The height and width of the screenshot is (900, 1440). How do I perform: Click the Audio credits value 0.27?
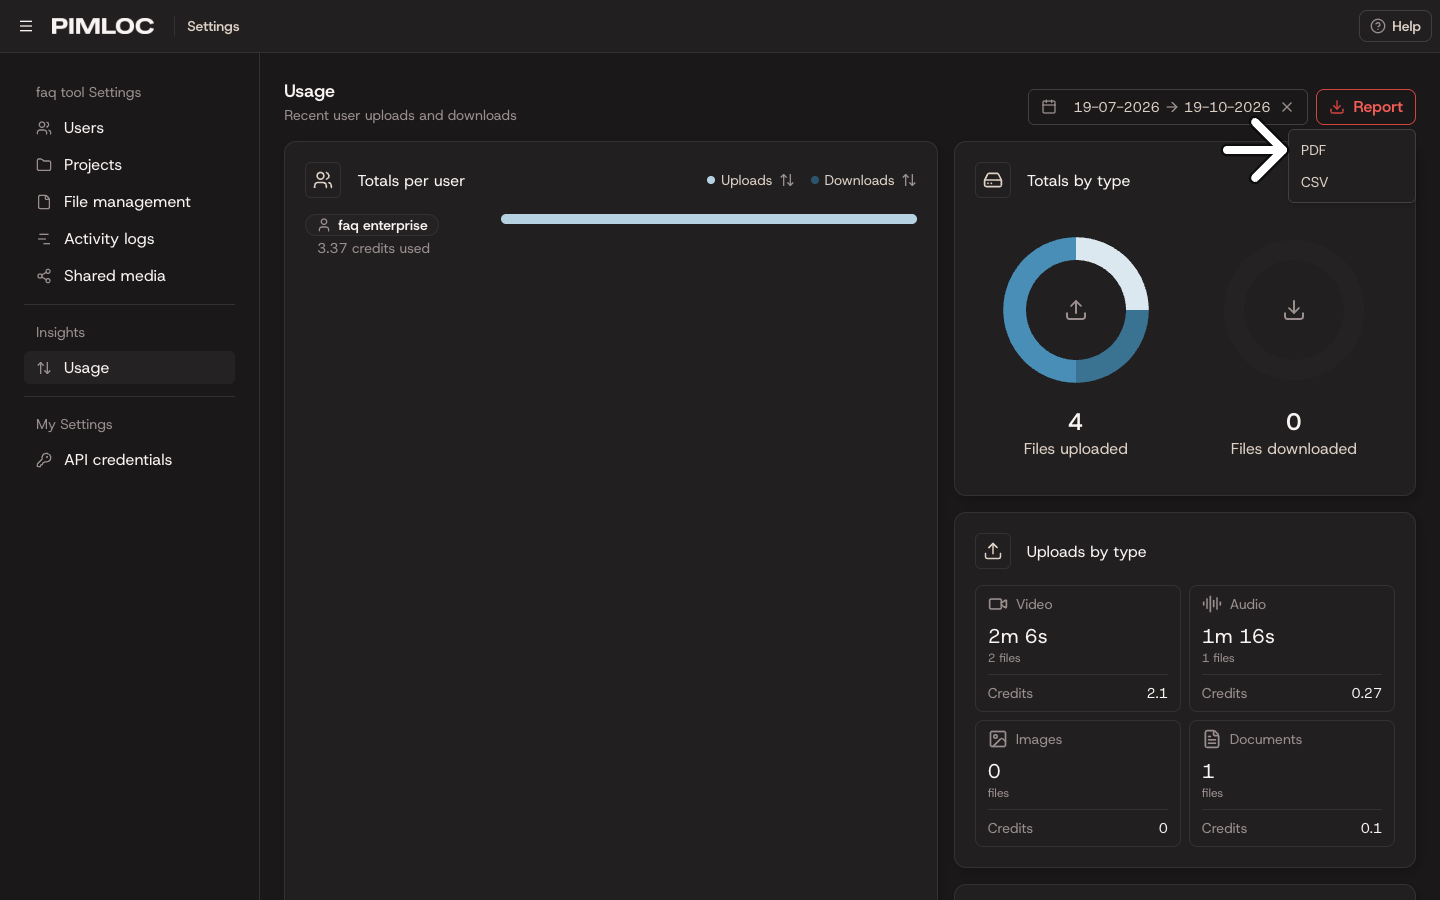(1367, 693)
